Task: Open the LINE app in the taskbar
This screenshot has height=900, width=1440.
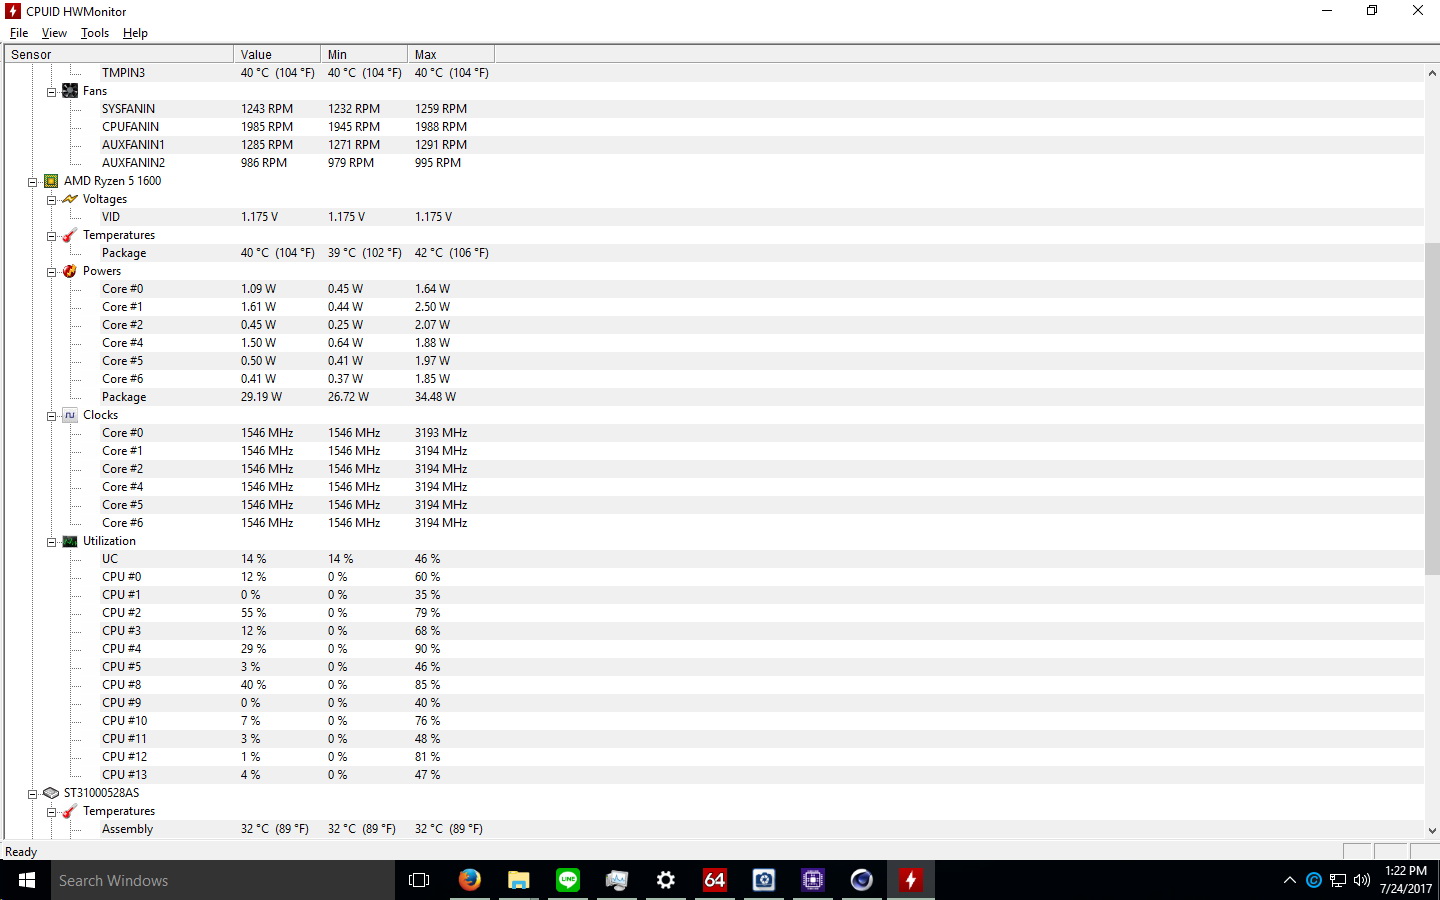Action: [x=567, y=880]
